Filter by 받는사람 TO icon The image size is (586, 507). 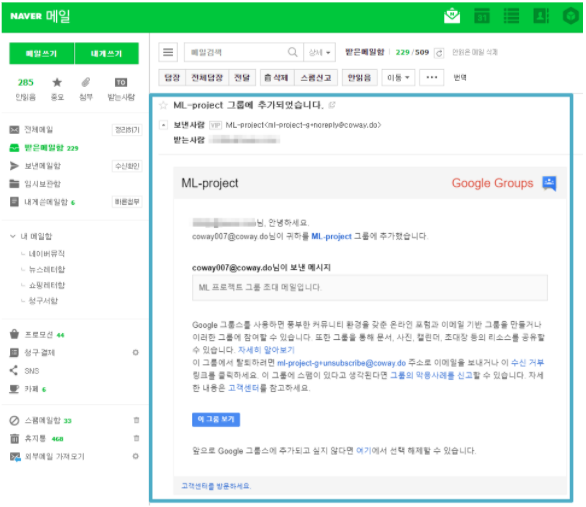(121, 82)
